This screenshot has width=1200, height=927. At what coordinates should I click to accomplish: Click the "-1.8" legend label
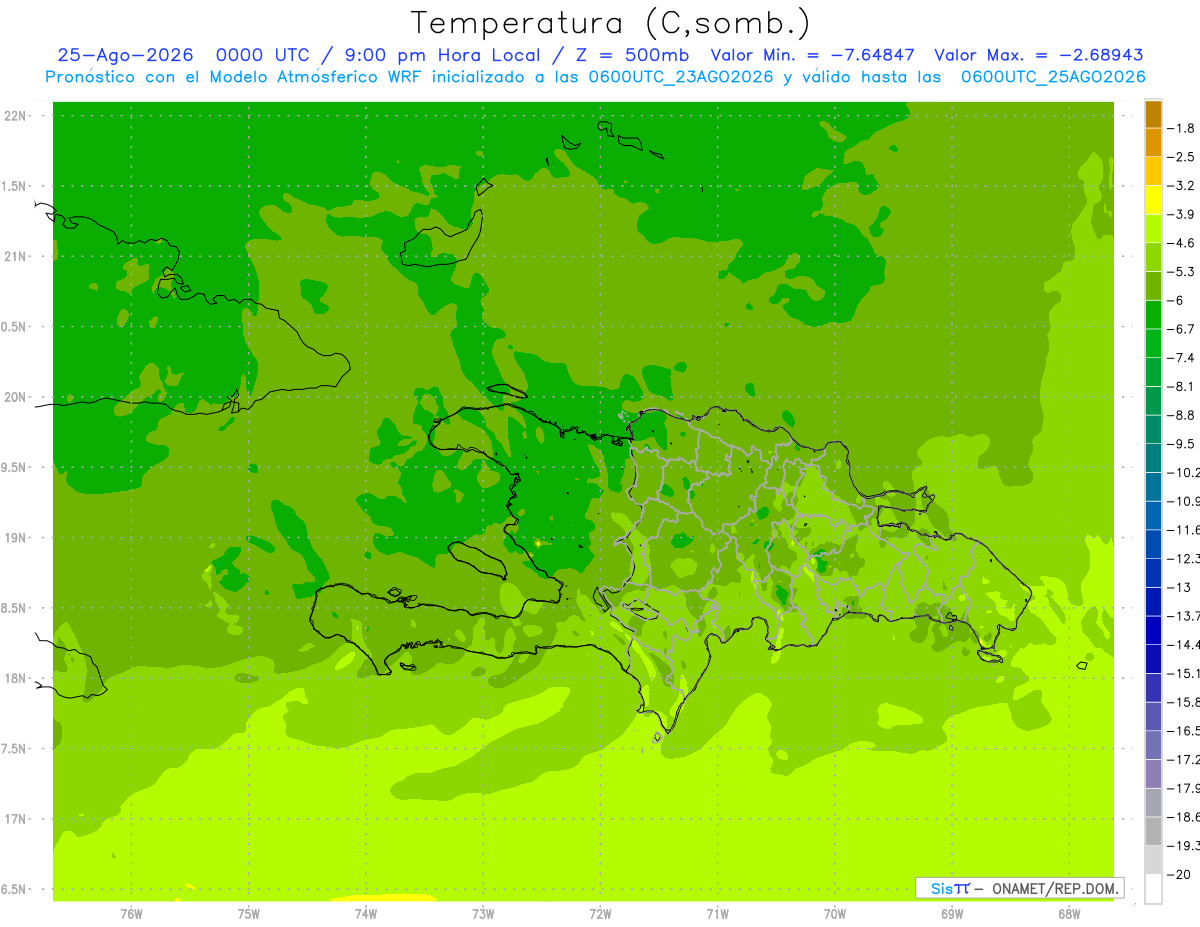coord(1183,128)
